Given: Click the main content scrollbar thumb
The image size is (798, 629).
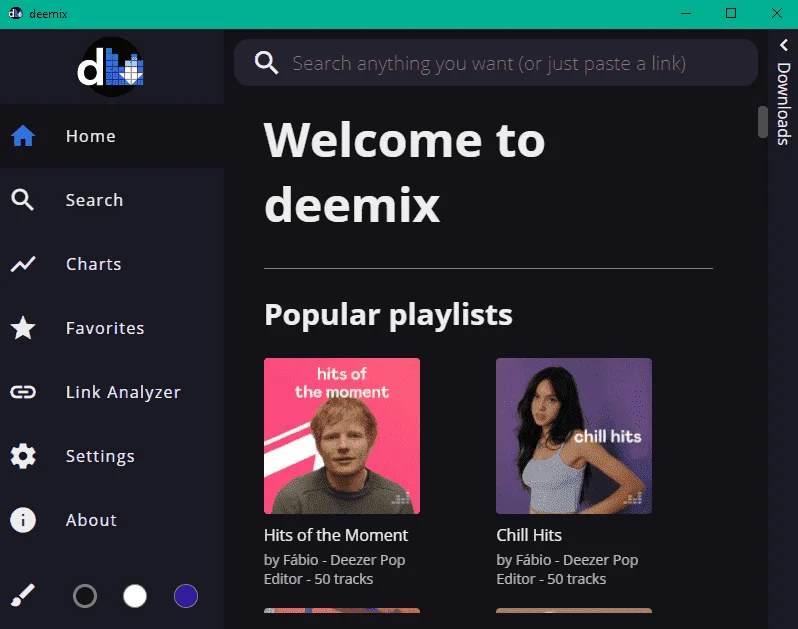Looking at the screenshot, I should pyautogui.click(x=762, y=122).
